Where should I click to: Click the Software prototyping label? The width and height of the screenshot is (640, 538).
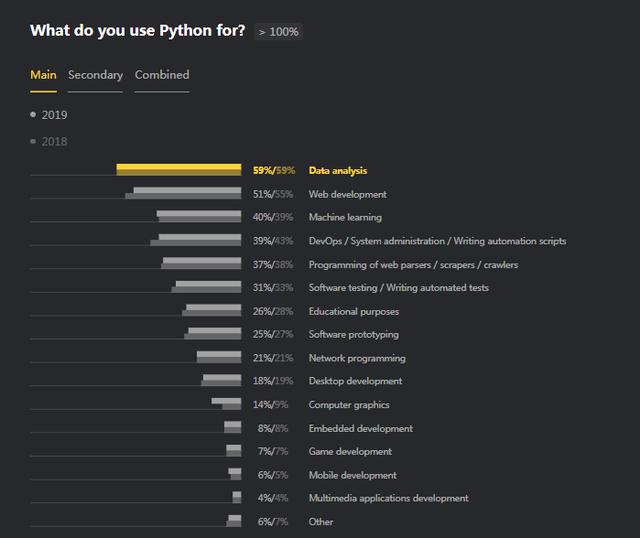point(353,334)
